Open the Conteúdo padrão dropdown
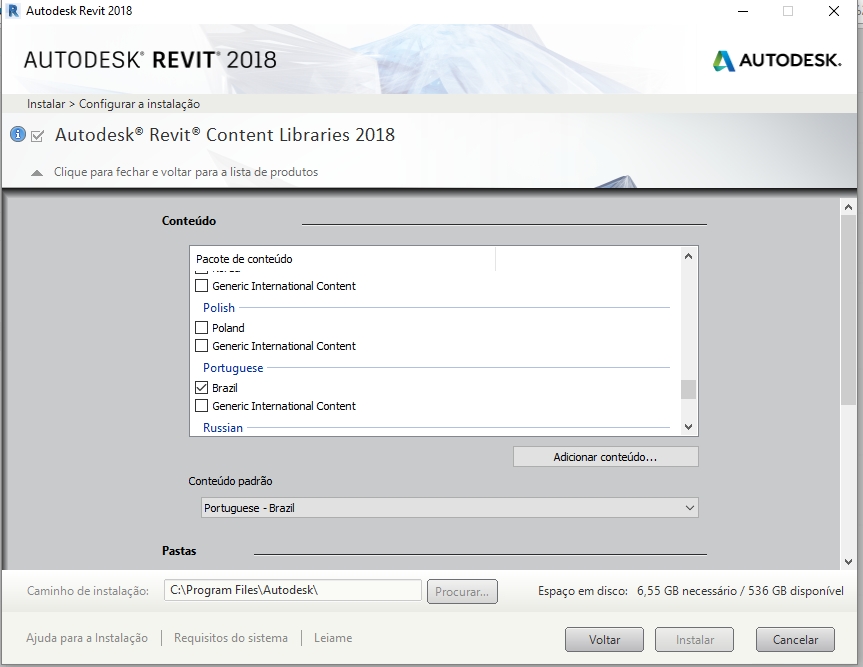 click(x=688, y=507)
